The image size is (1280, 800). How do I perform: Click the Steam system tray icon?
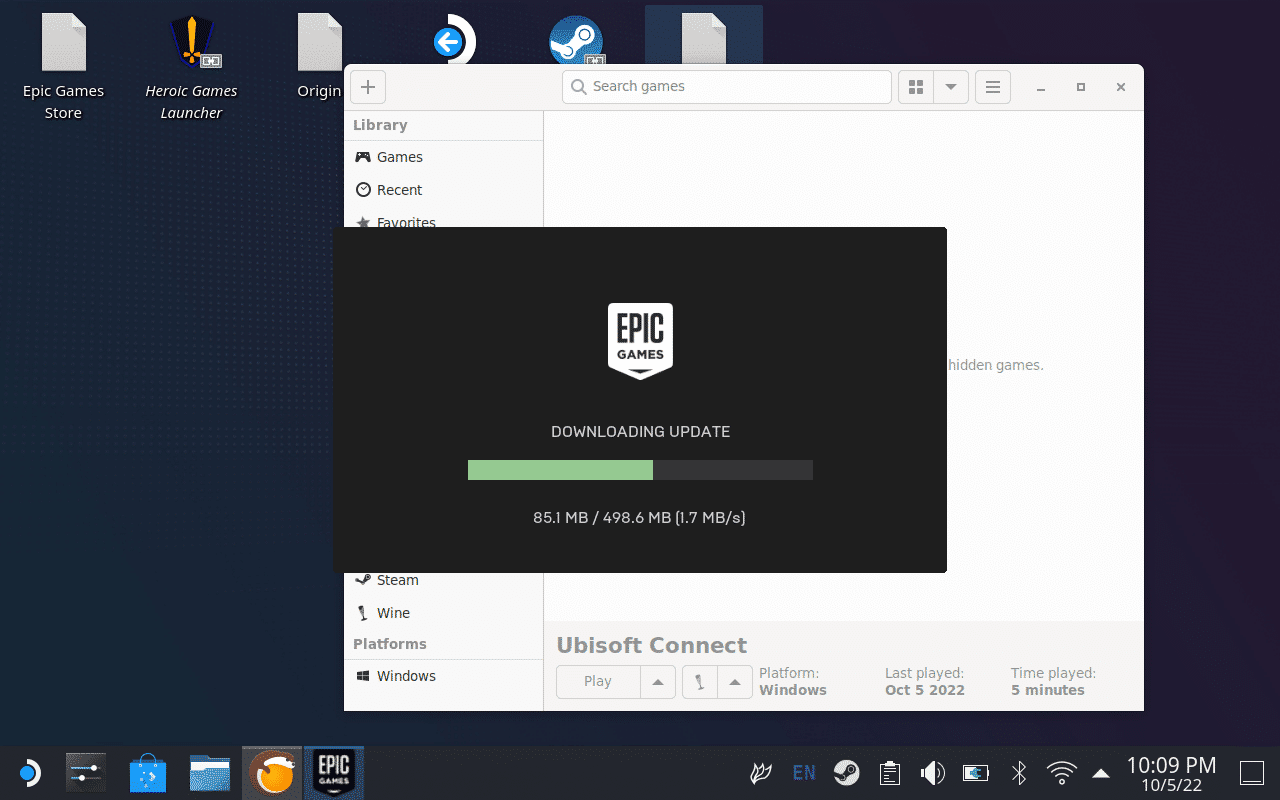pos(846,773)
